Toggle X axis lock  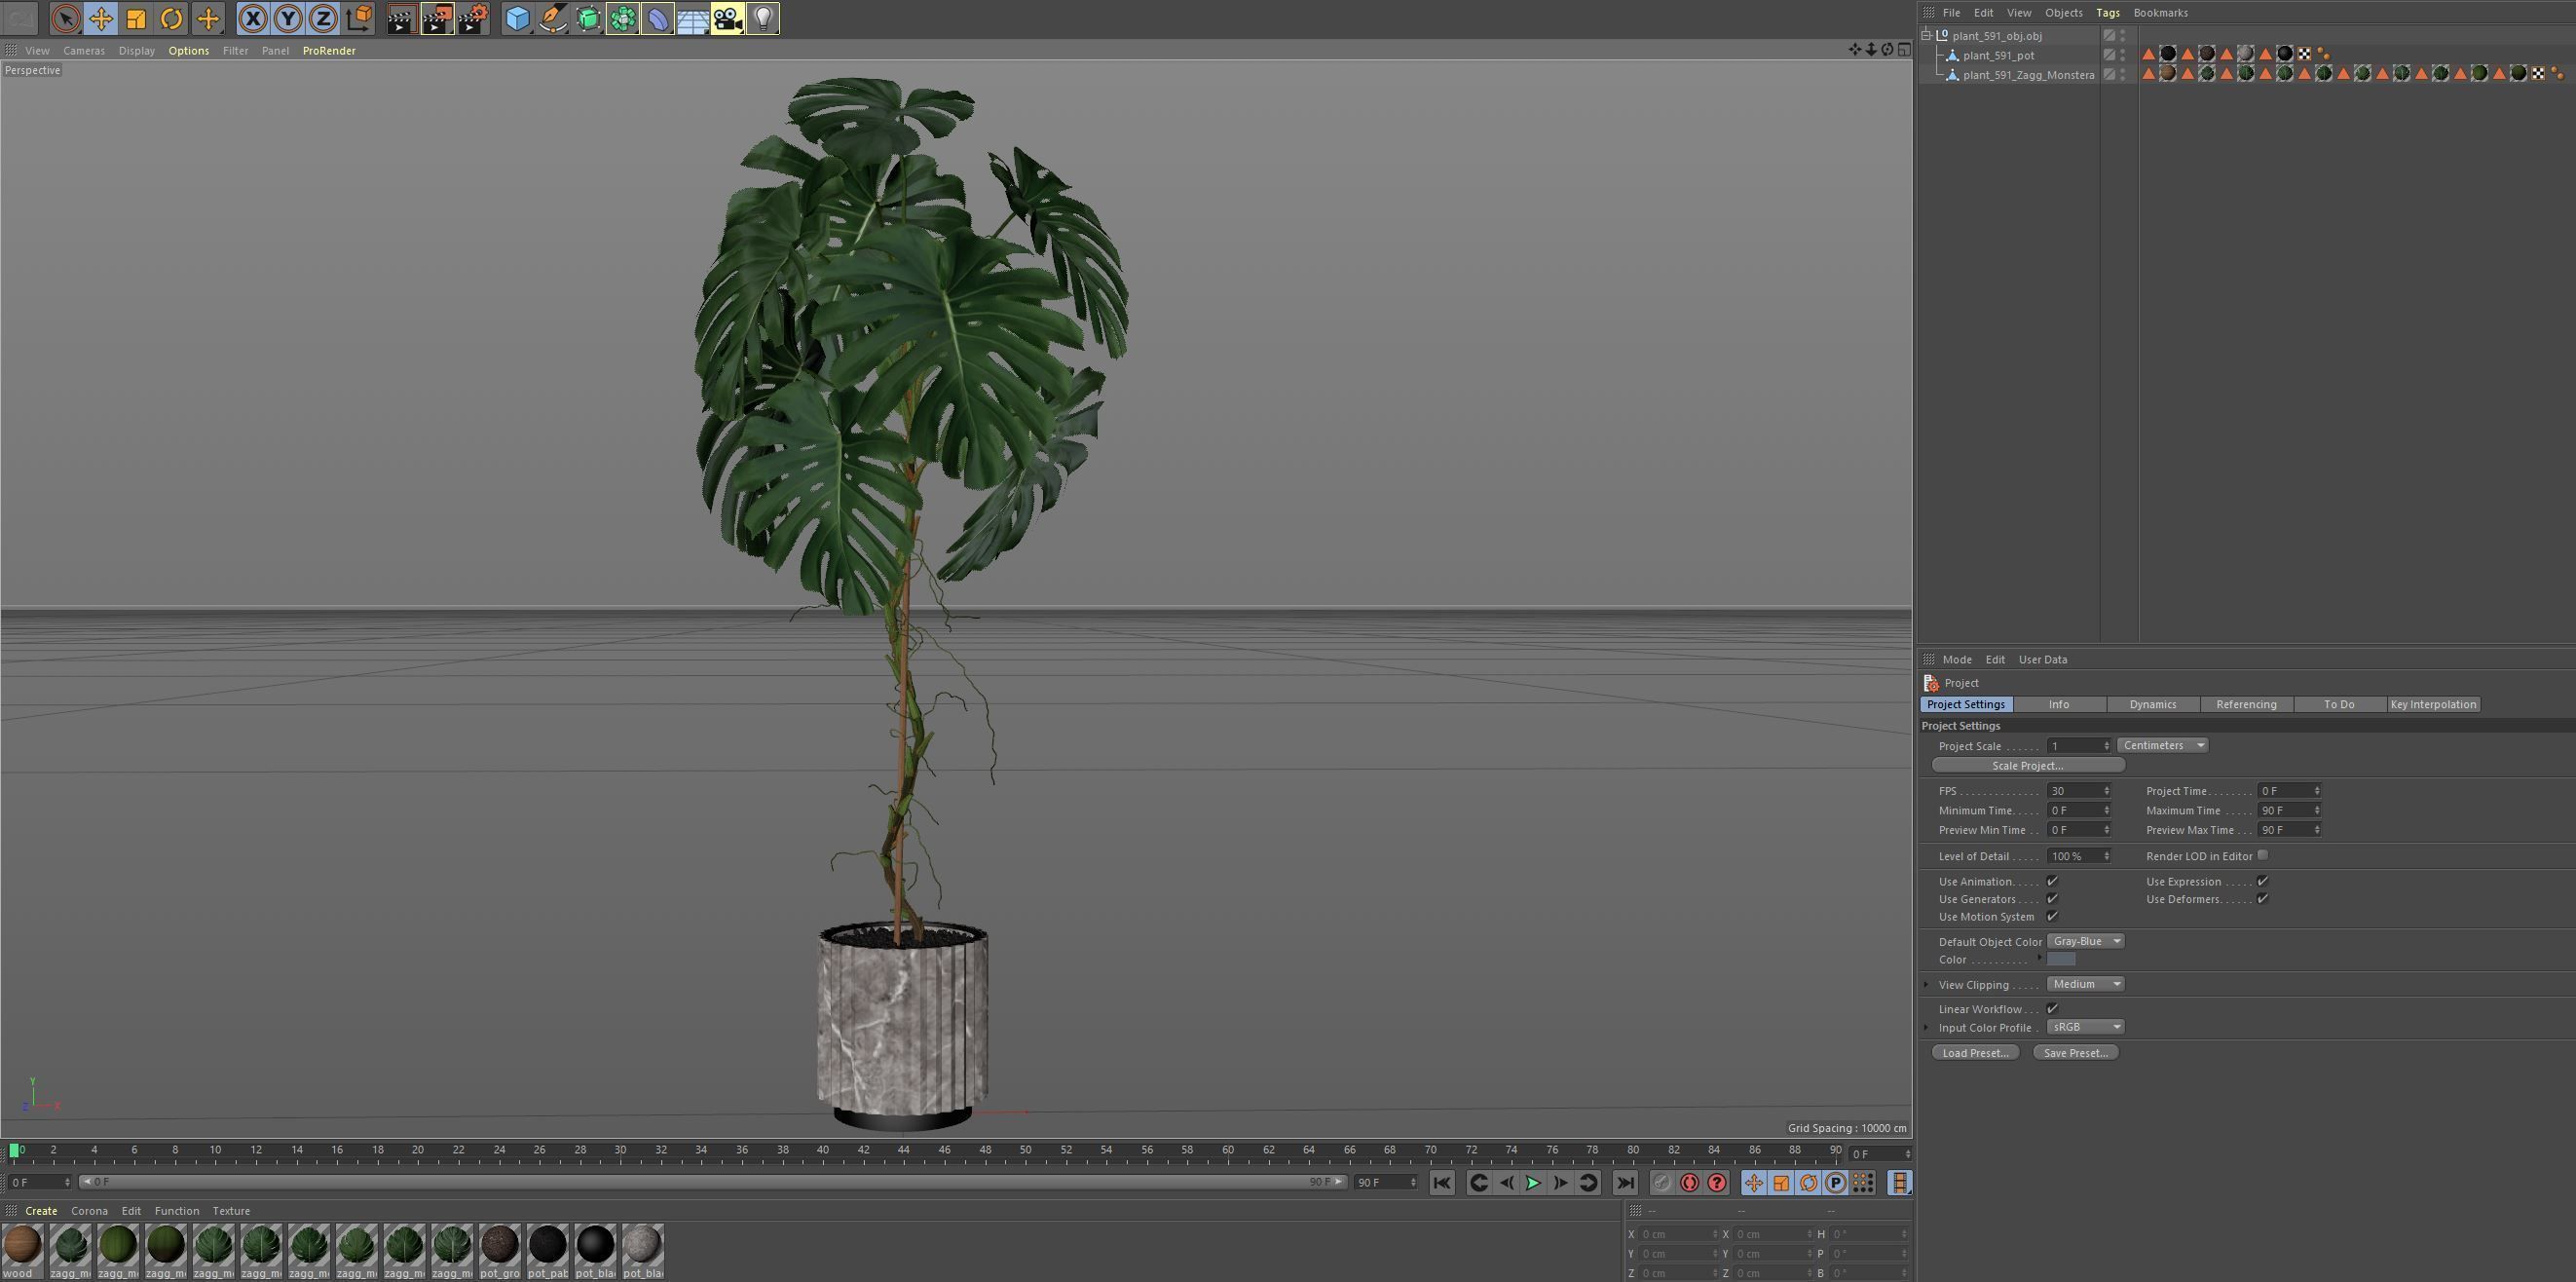pyautogui.click(x=253, y=18)
